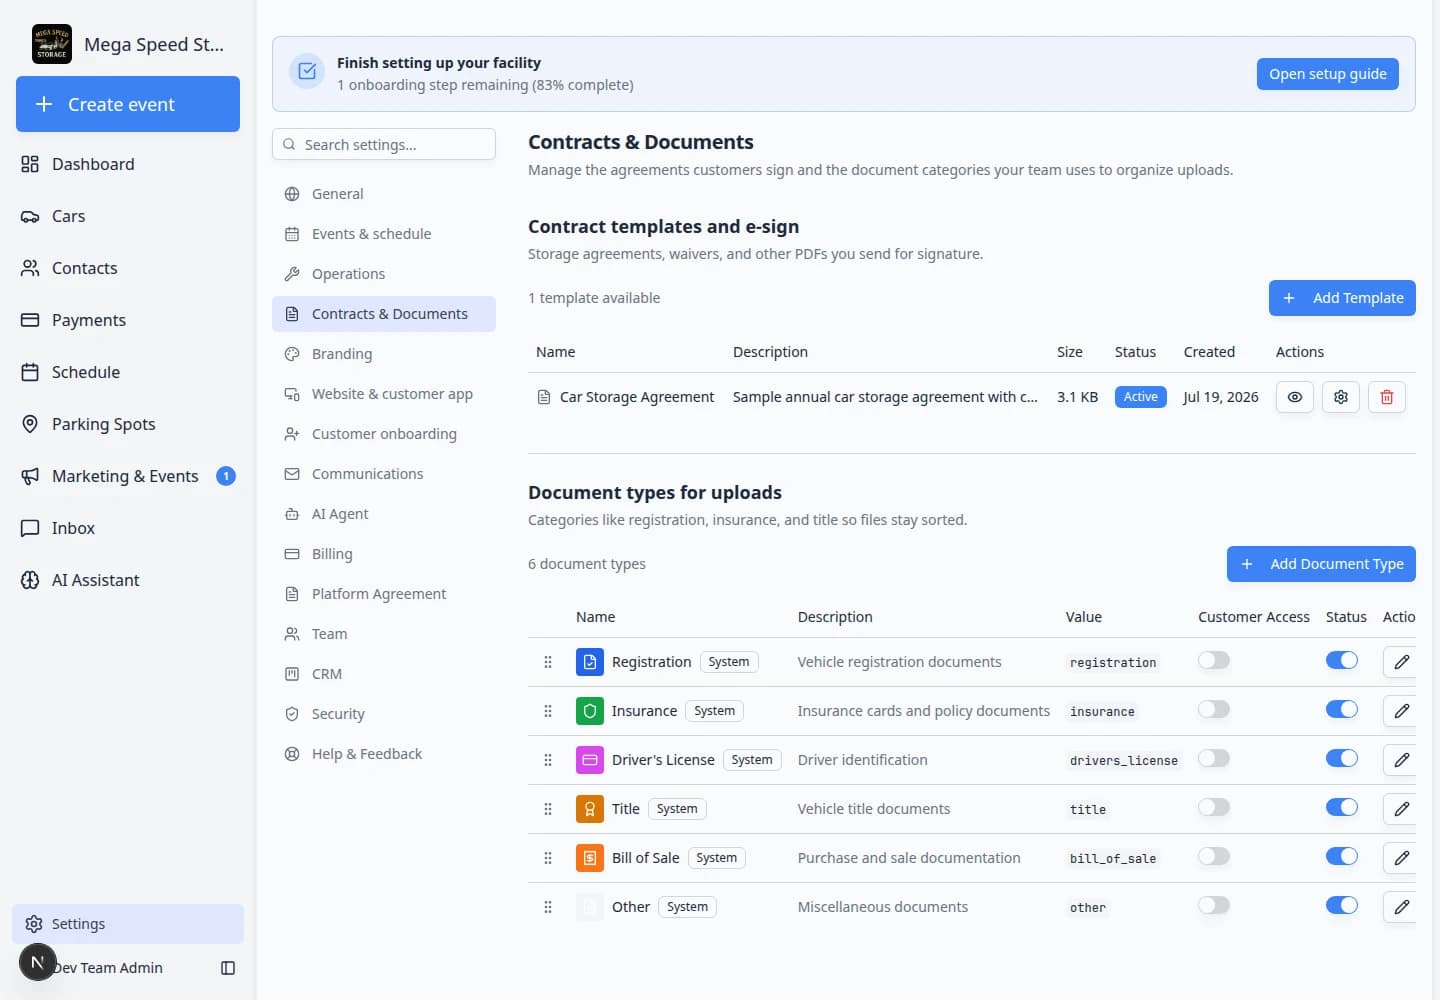Open AI Assistant in sidebar
Viewport: 1440px width, 1000px height.
128,580
